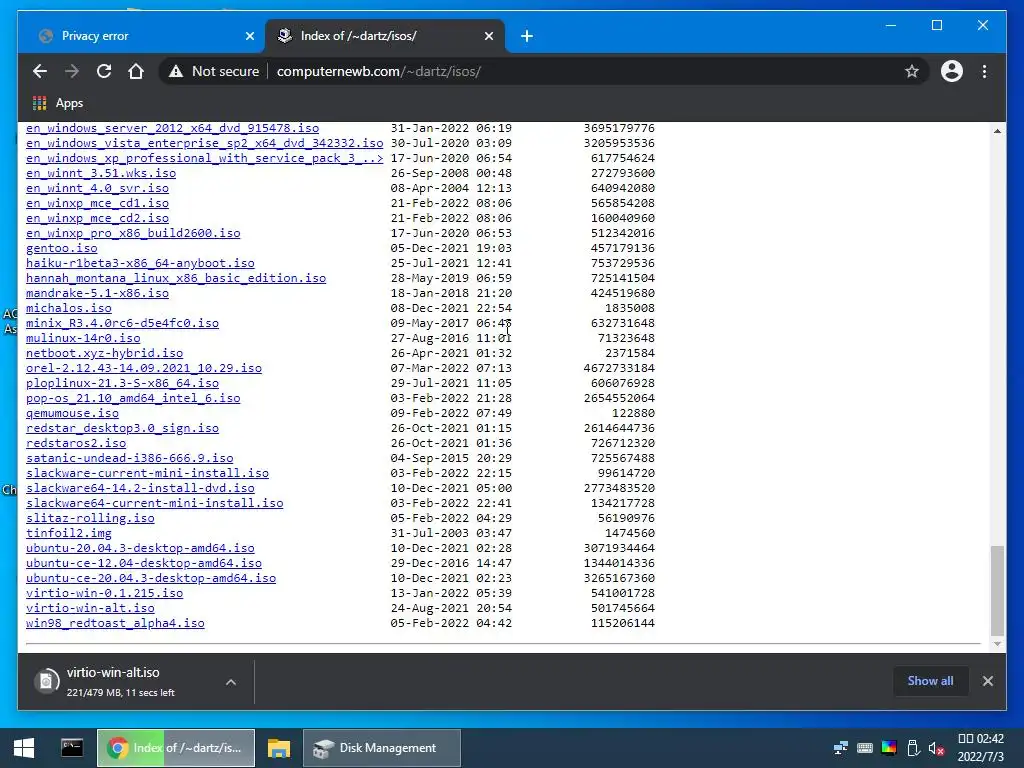1024x768 pixels.
Task: Download slackware64-14.2-install-dvd.iso
Action: pyautogui.click(x=140, y=488)
